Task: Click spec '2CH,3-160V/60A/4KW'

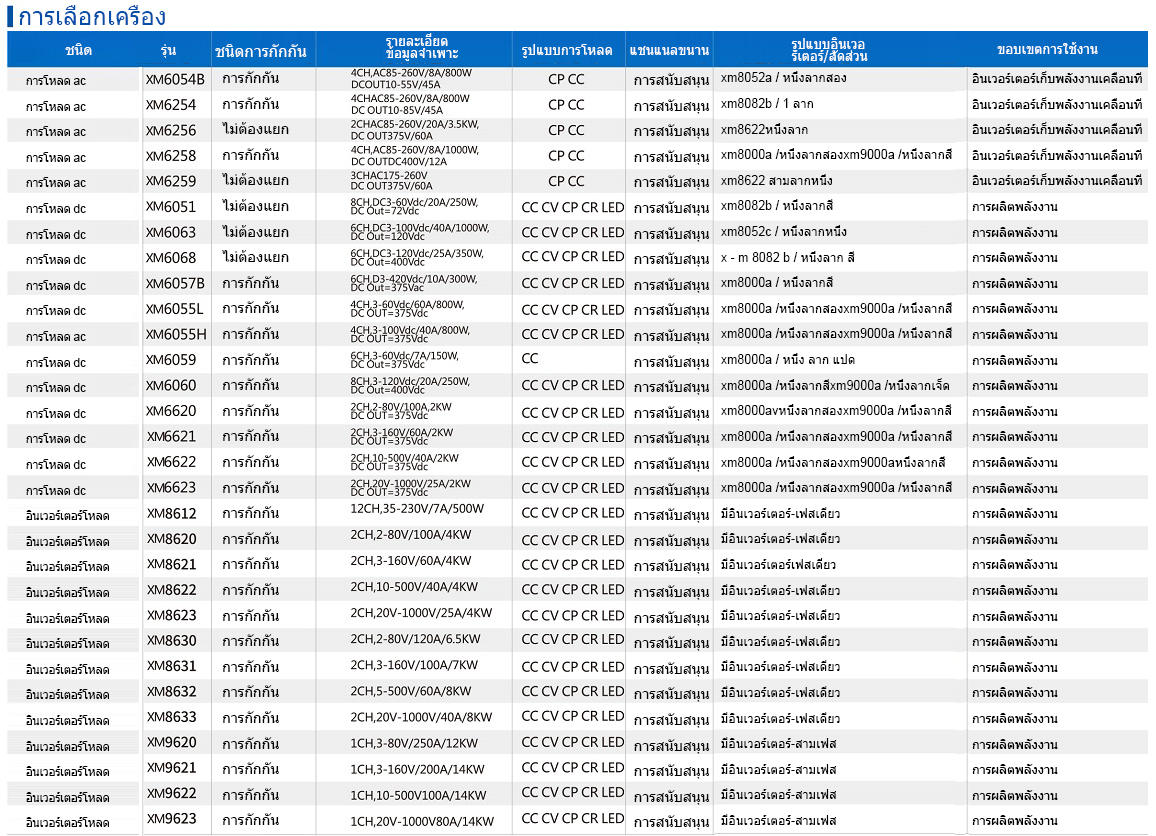Action: tap(410, 560)
